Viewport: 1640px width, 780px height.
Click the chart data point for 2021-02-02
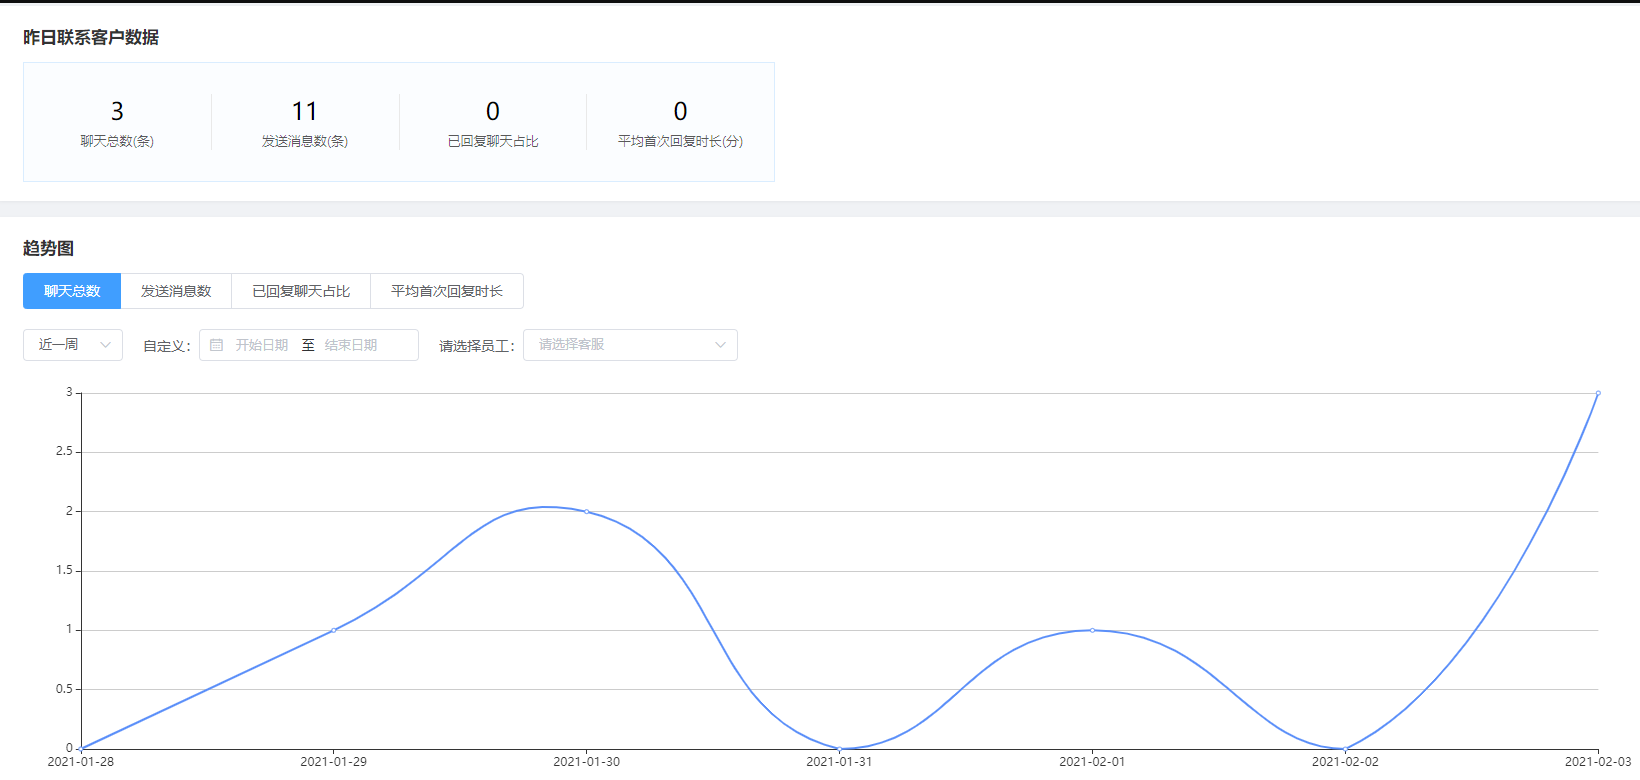click(1345, 748)
